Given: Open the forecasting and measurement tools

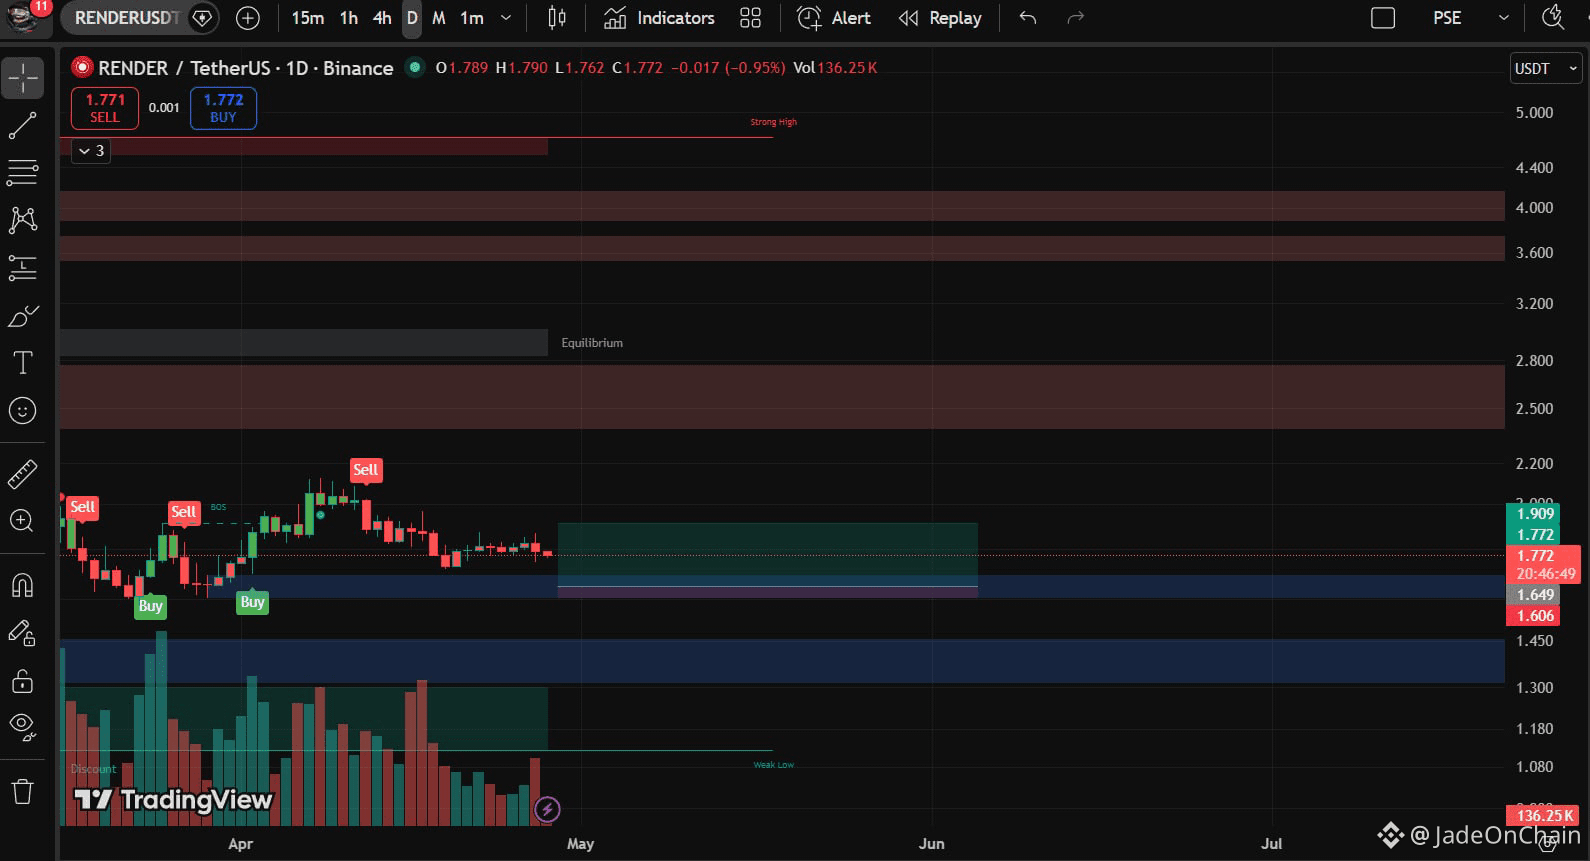Looking at the screenshot, I should [x=23, y=268].
